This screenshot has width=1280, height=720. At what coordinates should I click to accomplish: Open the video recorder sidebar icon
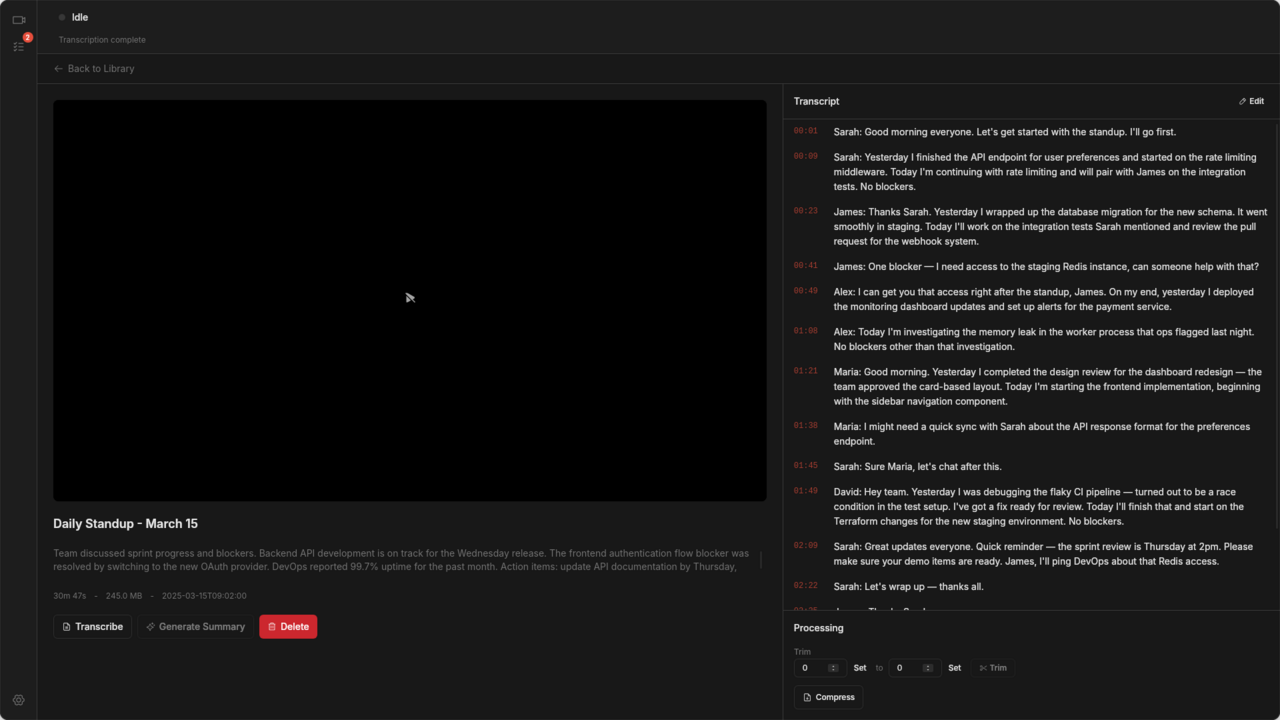pos(19,19)
